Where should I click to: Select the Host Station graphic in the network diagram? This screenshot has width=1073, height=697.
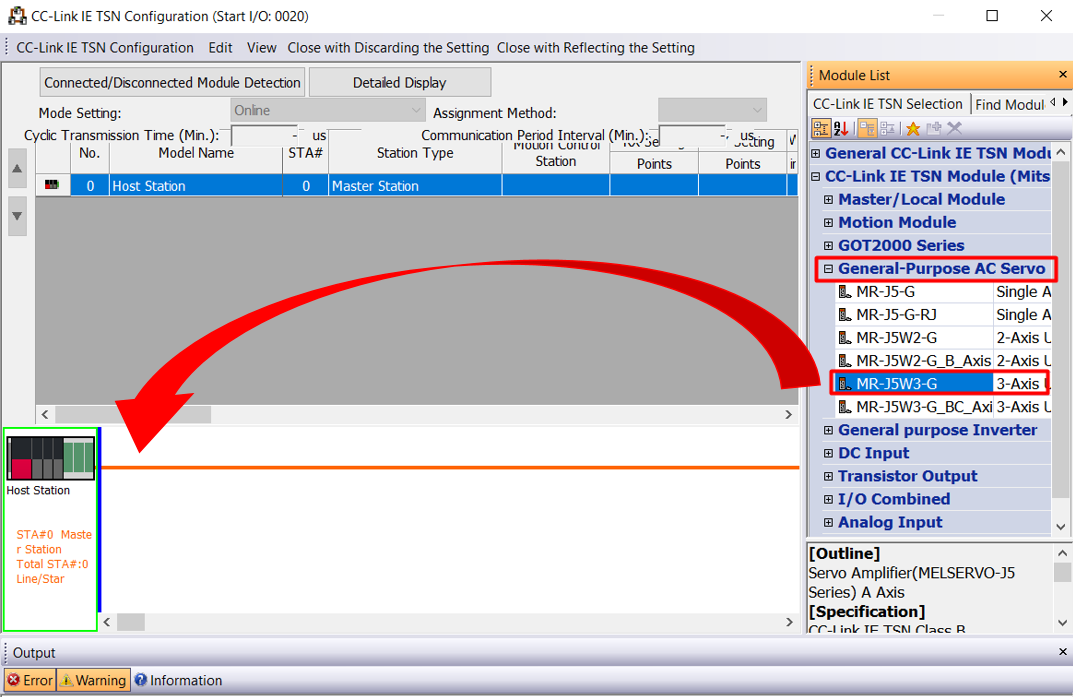coord(51,458)
